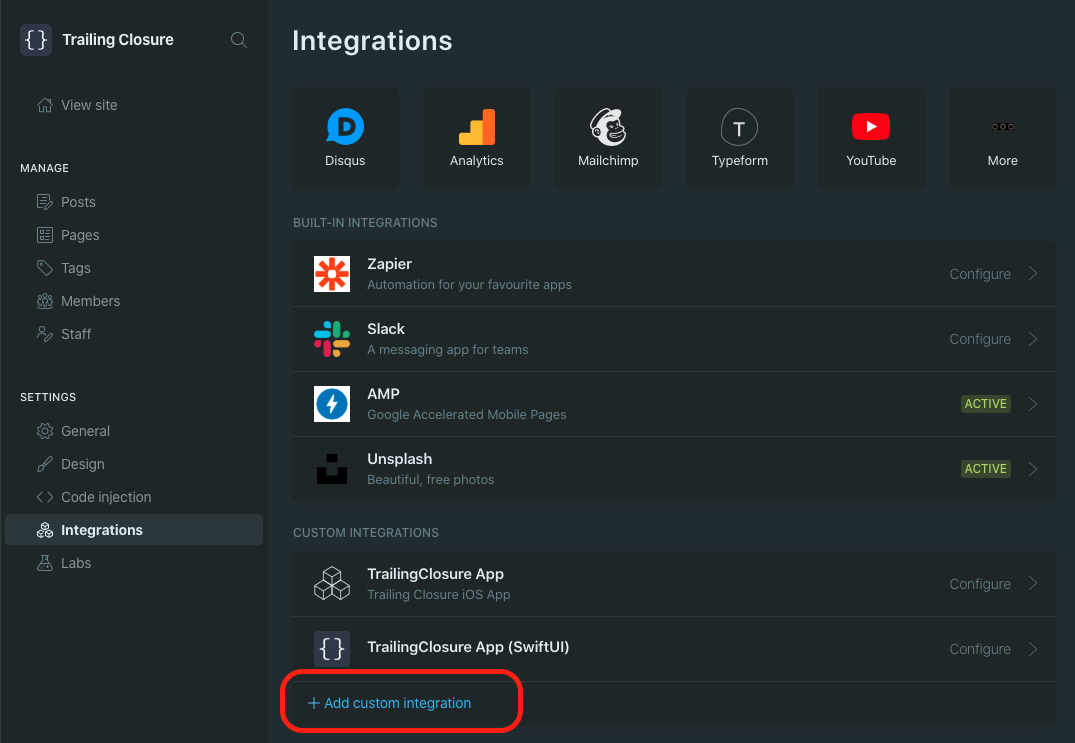Expand the TrailingClosure App row chevron
Image resolution: width=1075 pixels, height=743 pixels.
pos(1032,583)
